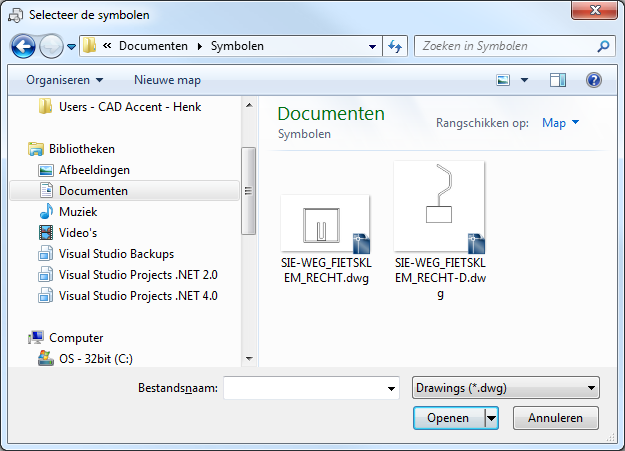Viewport: 625px width, 451px height.
Task: Select SIE-WEG_FIETSKLEM_RECHT-D.dwg file thumbnail
Action: pyautogui.click(x=439, y=207)
